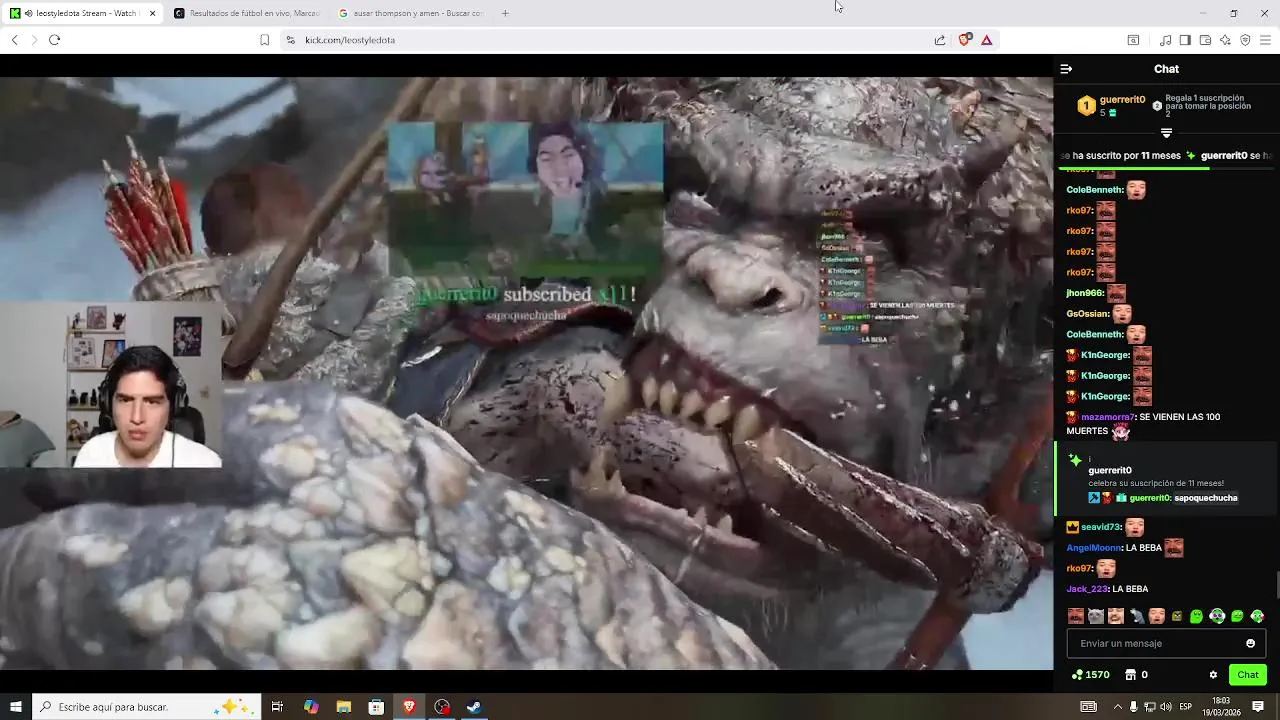This screenshot has width=1280, height=720.
Task: Open Brave Rewards triangle icon
Action: (986, 40)
